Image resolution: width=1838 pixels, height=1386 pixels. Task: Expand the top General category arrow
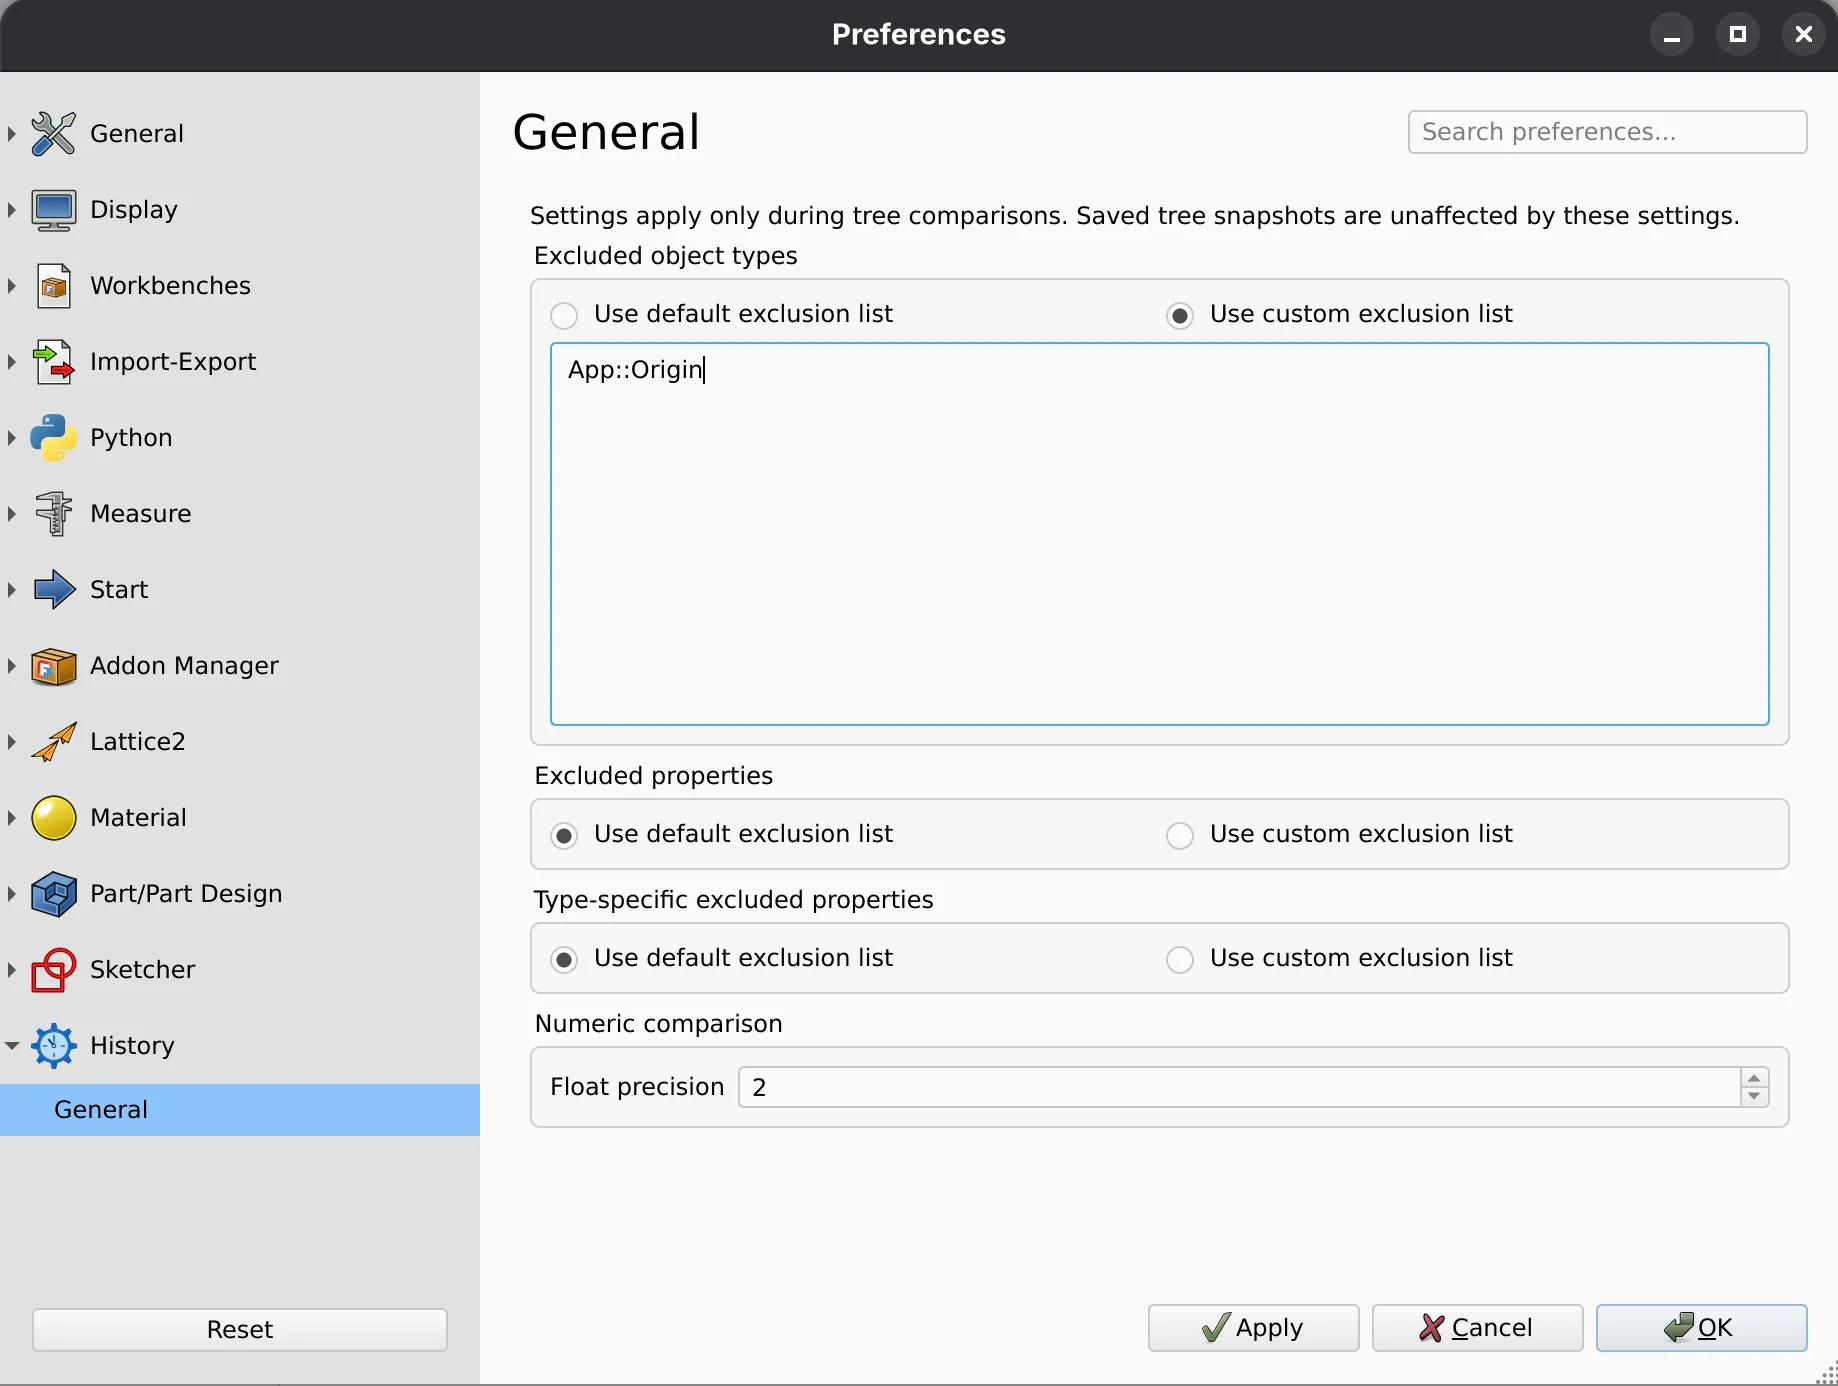click(x=12, y=133)
